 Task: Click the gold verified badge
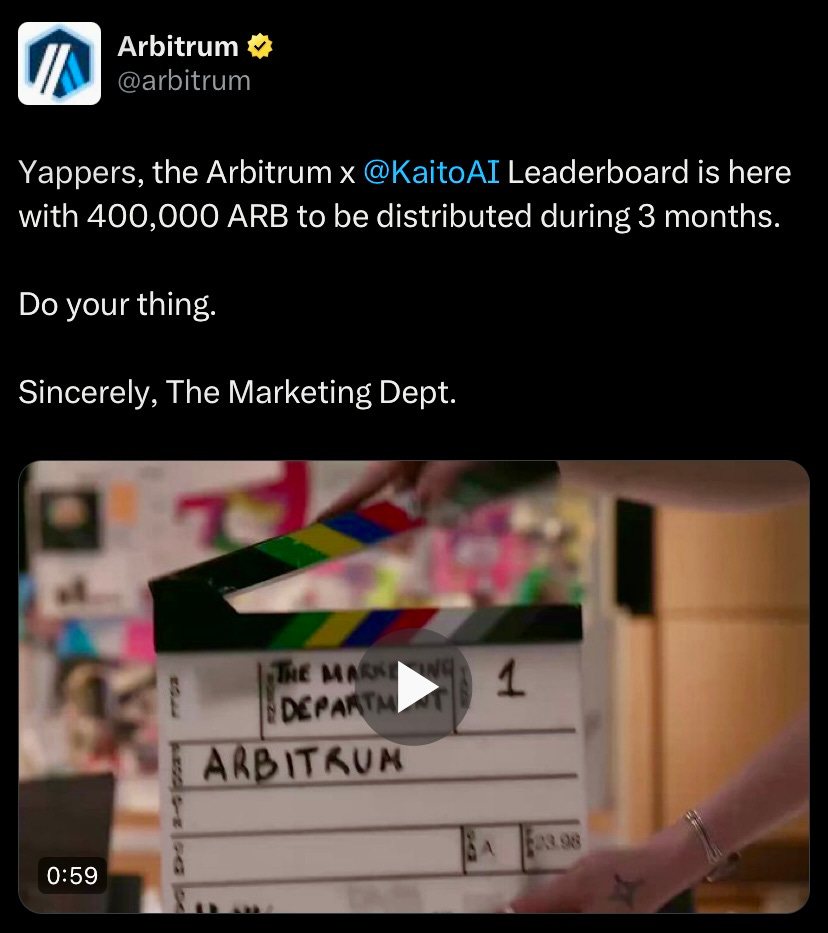point(260,46)
